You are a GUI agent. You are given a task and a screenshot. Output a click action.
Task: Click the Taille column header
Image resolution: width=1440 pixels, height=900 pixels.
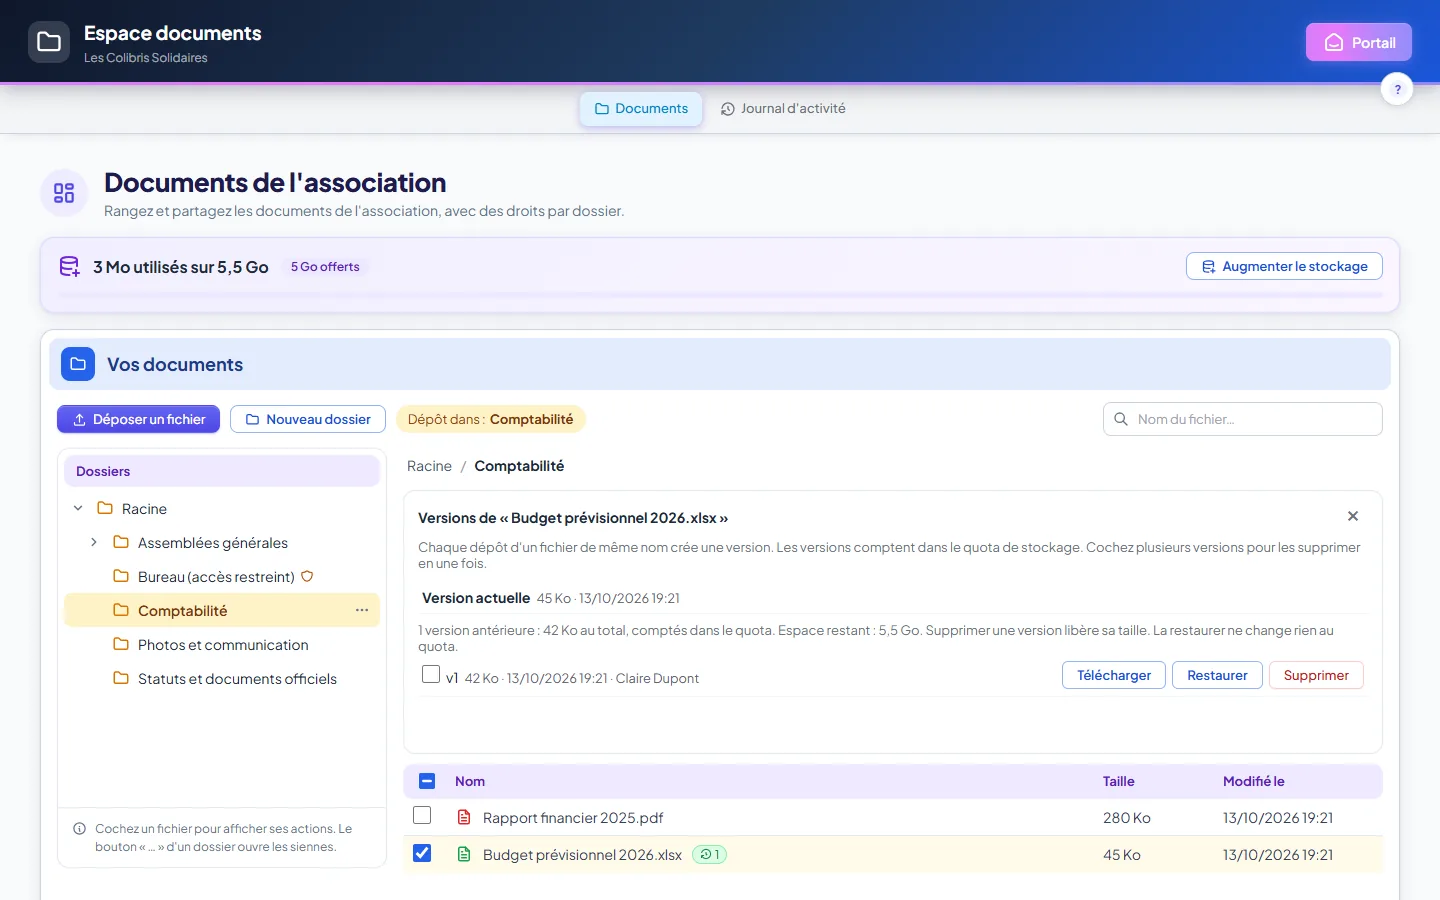1118,781
